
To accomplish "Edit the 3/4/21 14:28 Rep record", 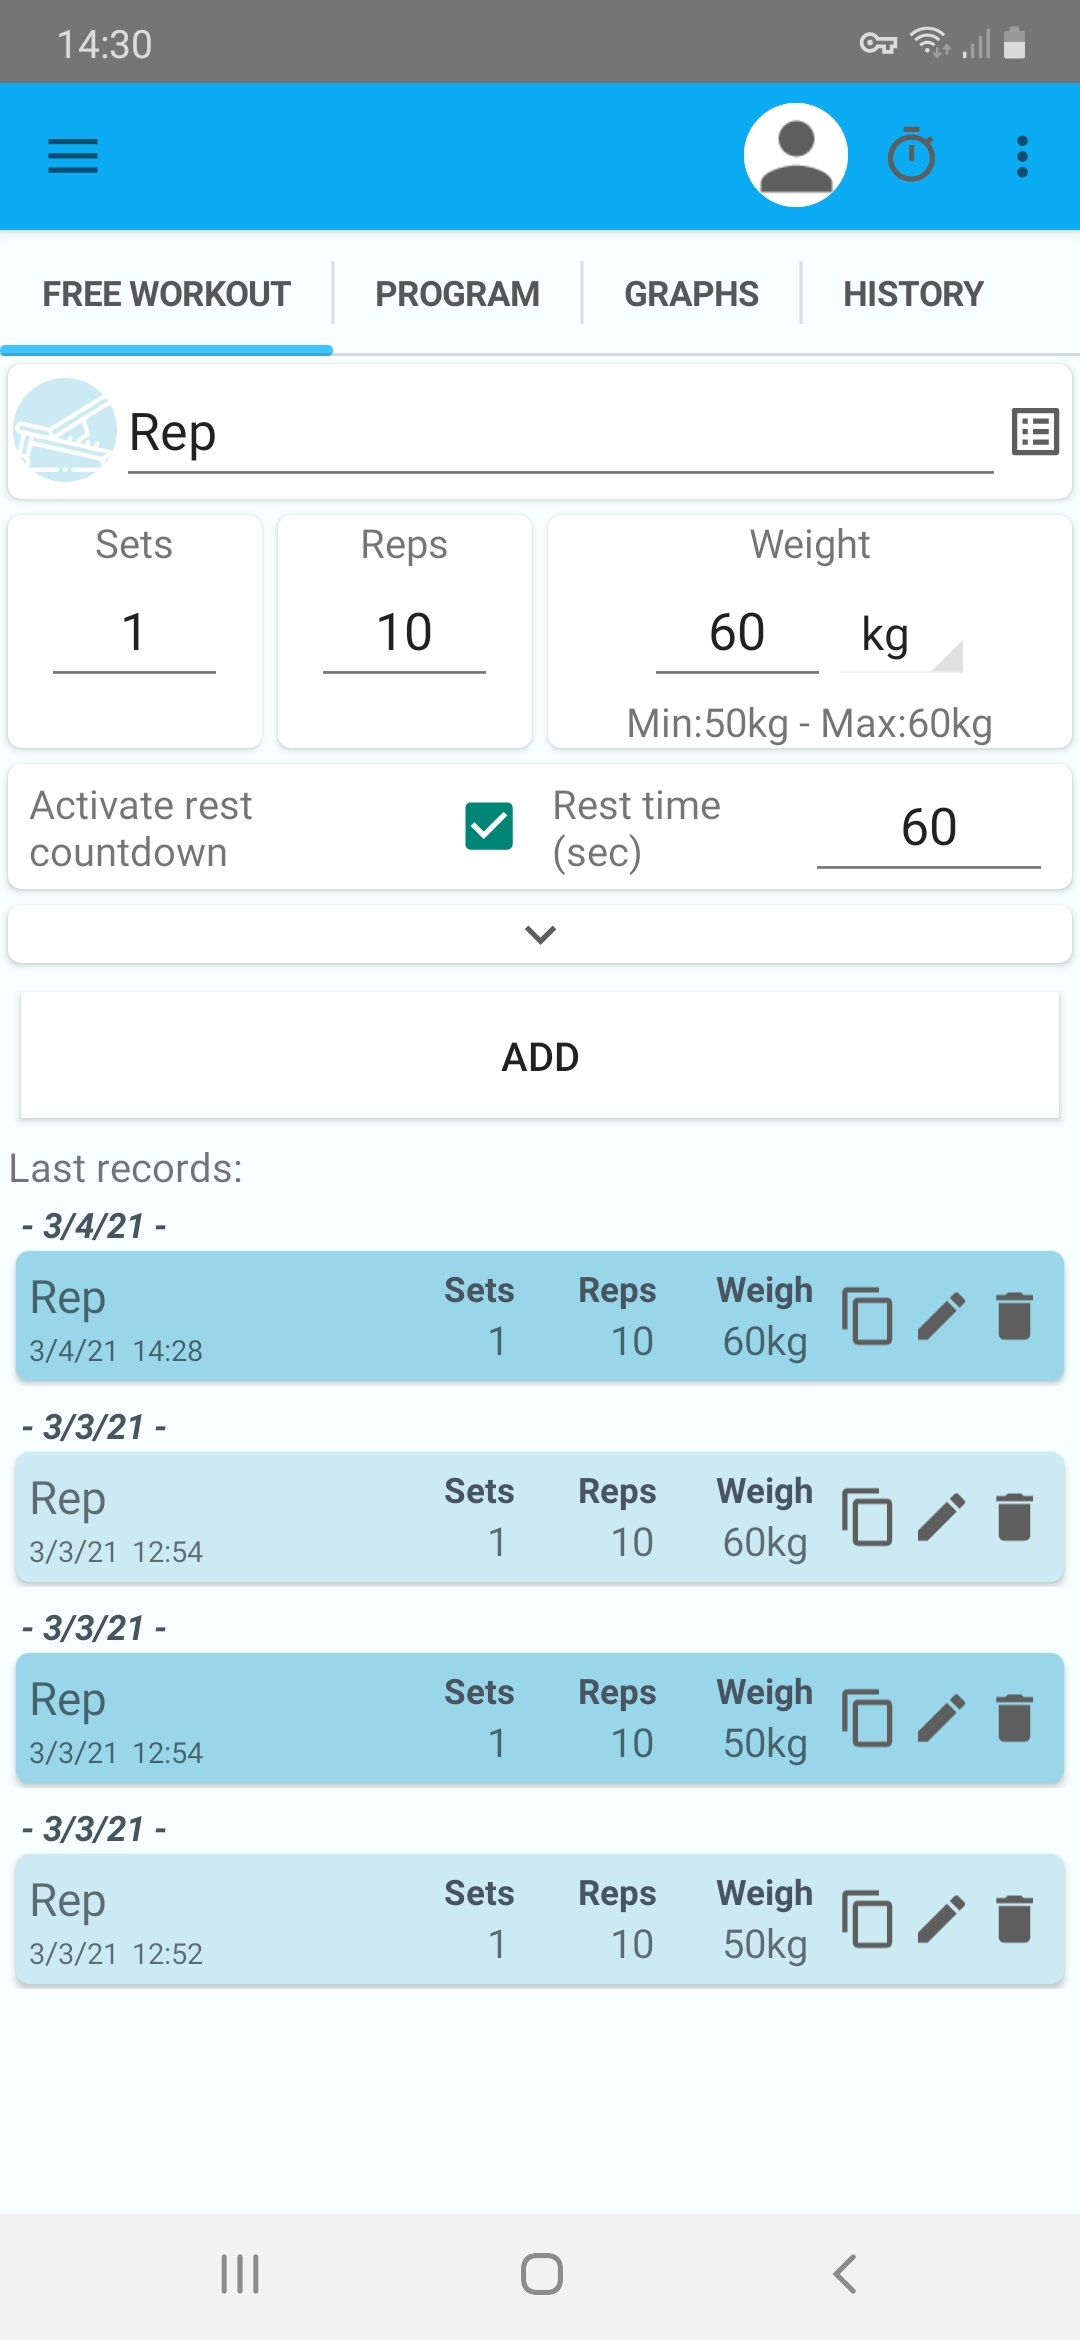I will coord(941,1316).
